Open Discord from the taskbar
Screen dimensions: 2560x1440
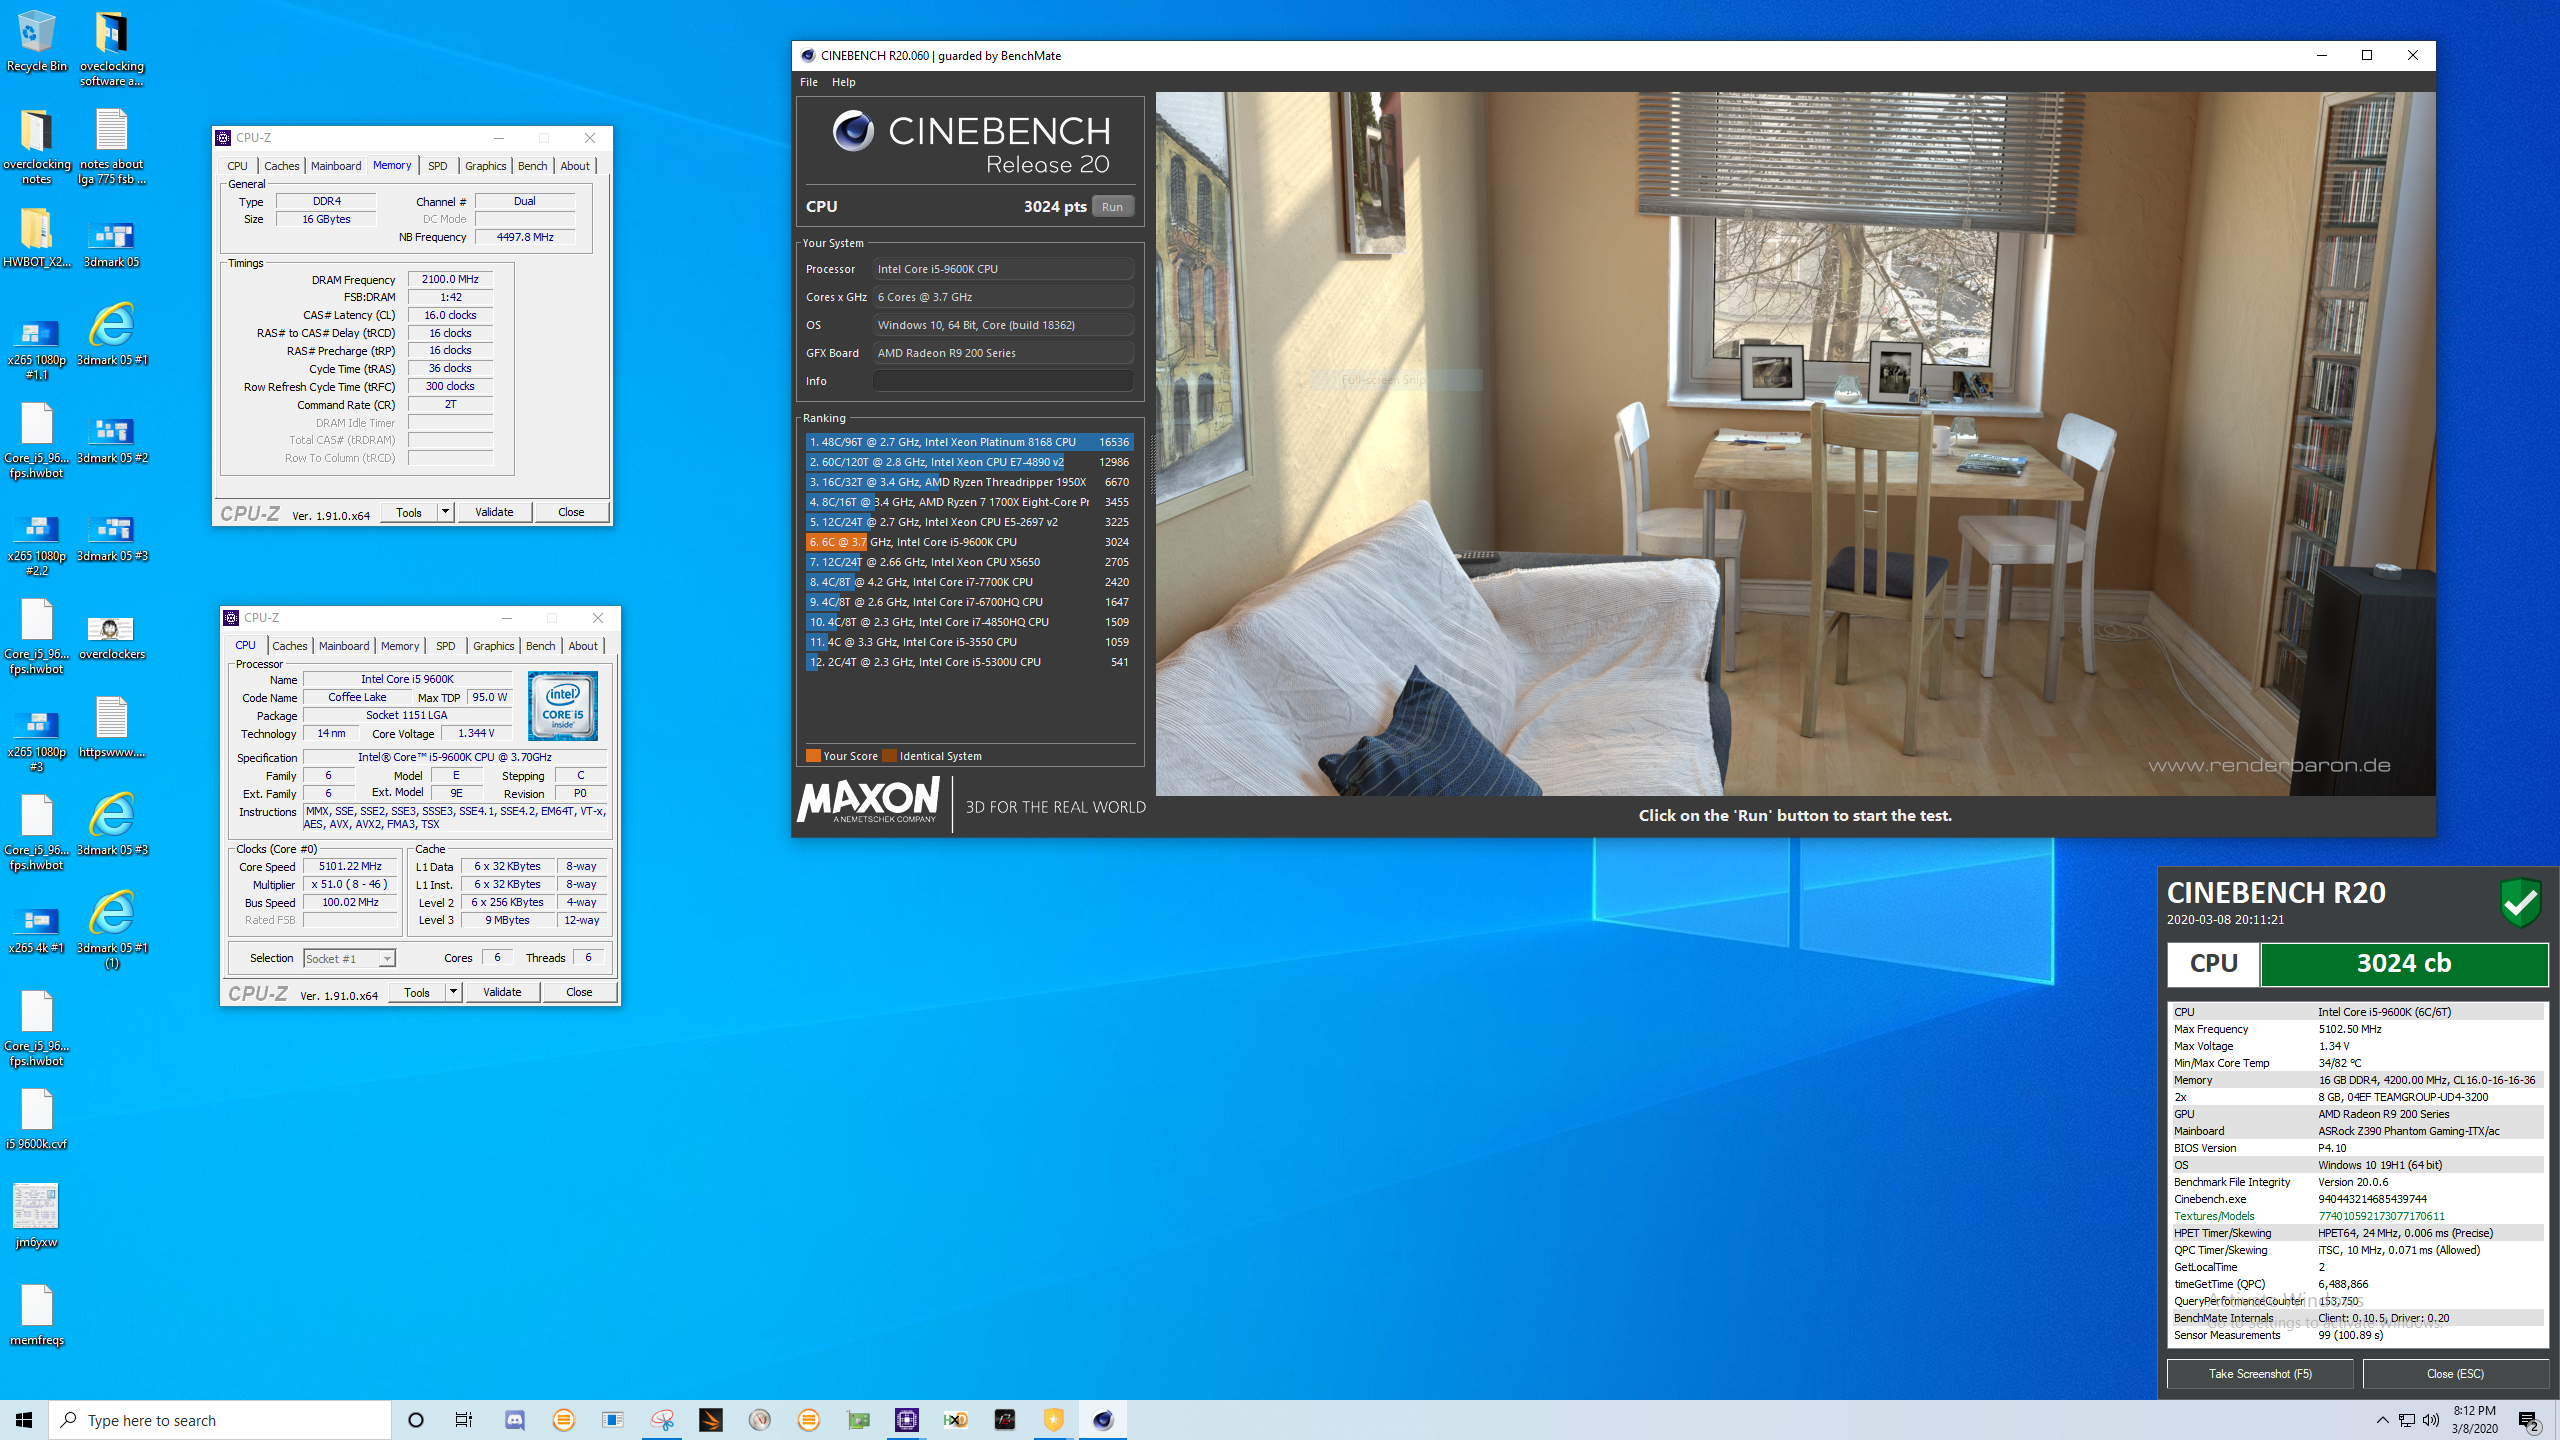[x=515, y=1420]
